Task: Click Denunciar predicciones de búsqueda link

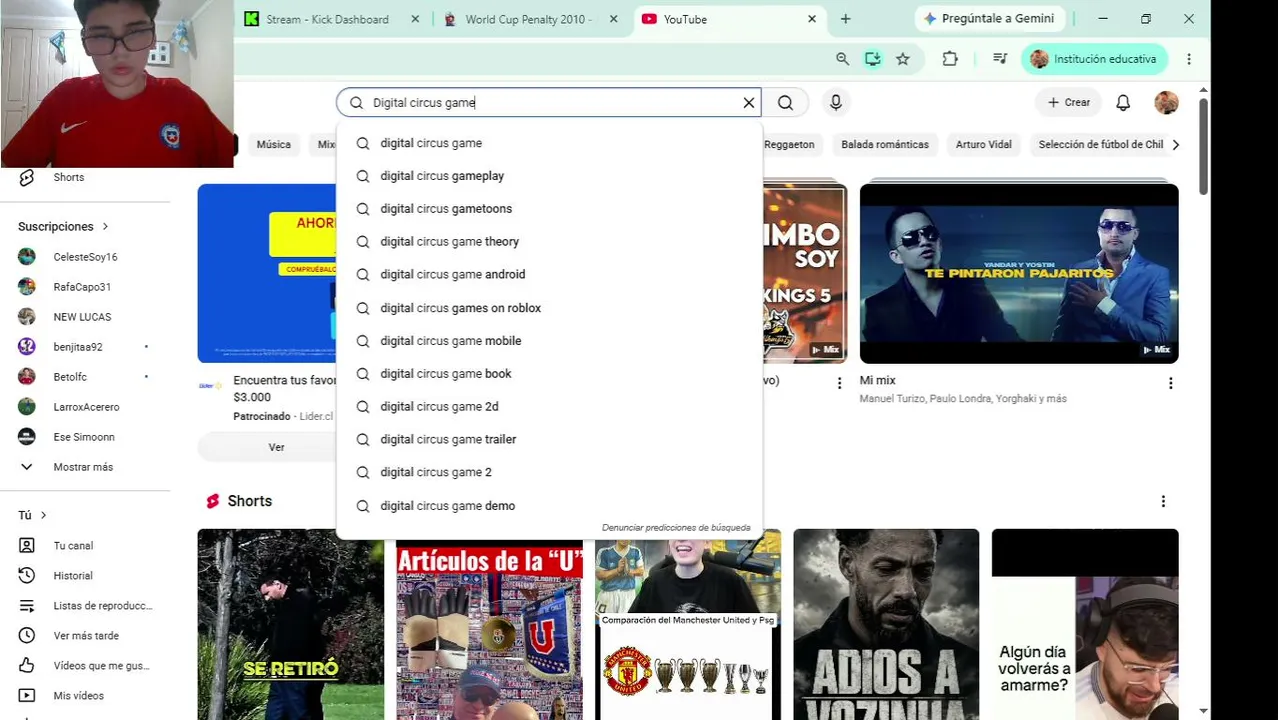Action: click(x=676, y=528)
